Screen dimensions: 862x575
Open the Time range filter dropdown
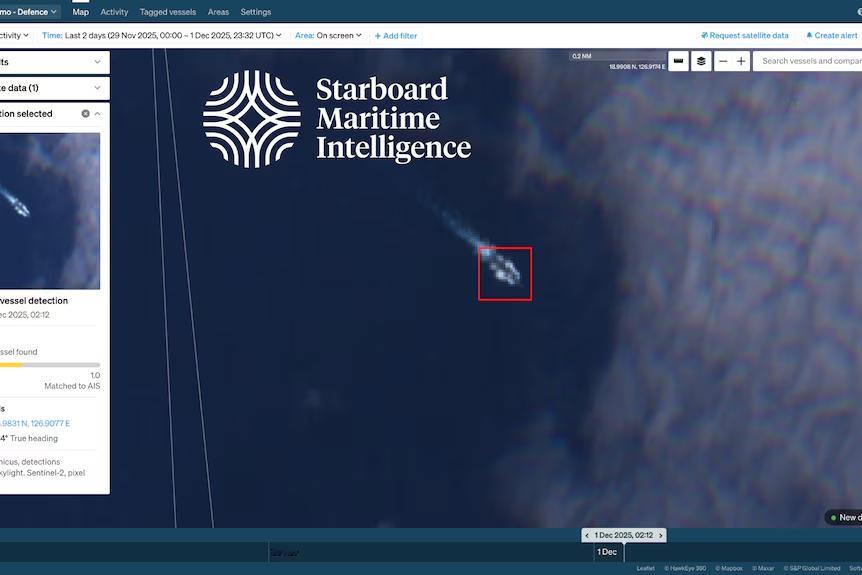point(162,35)
